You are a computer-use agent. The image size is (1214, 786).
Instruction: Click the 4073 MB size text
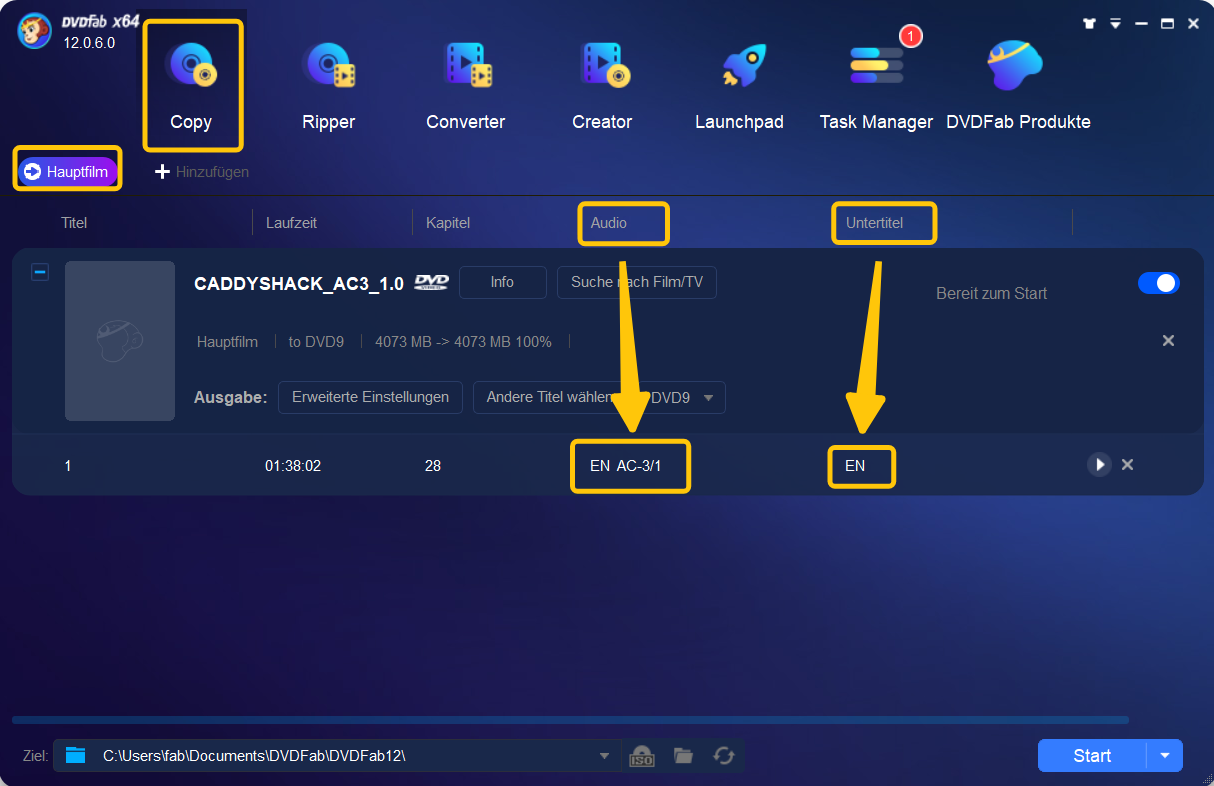pos(463,342)
